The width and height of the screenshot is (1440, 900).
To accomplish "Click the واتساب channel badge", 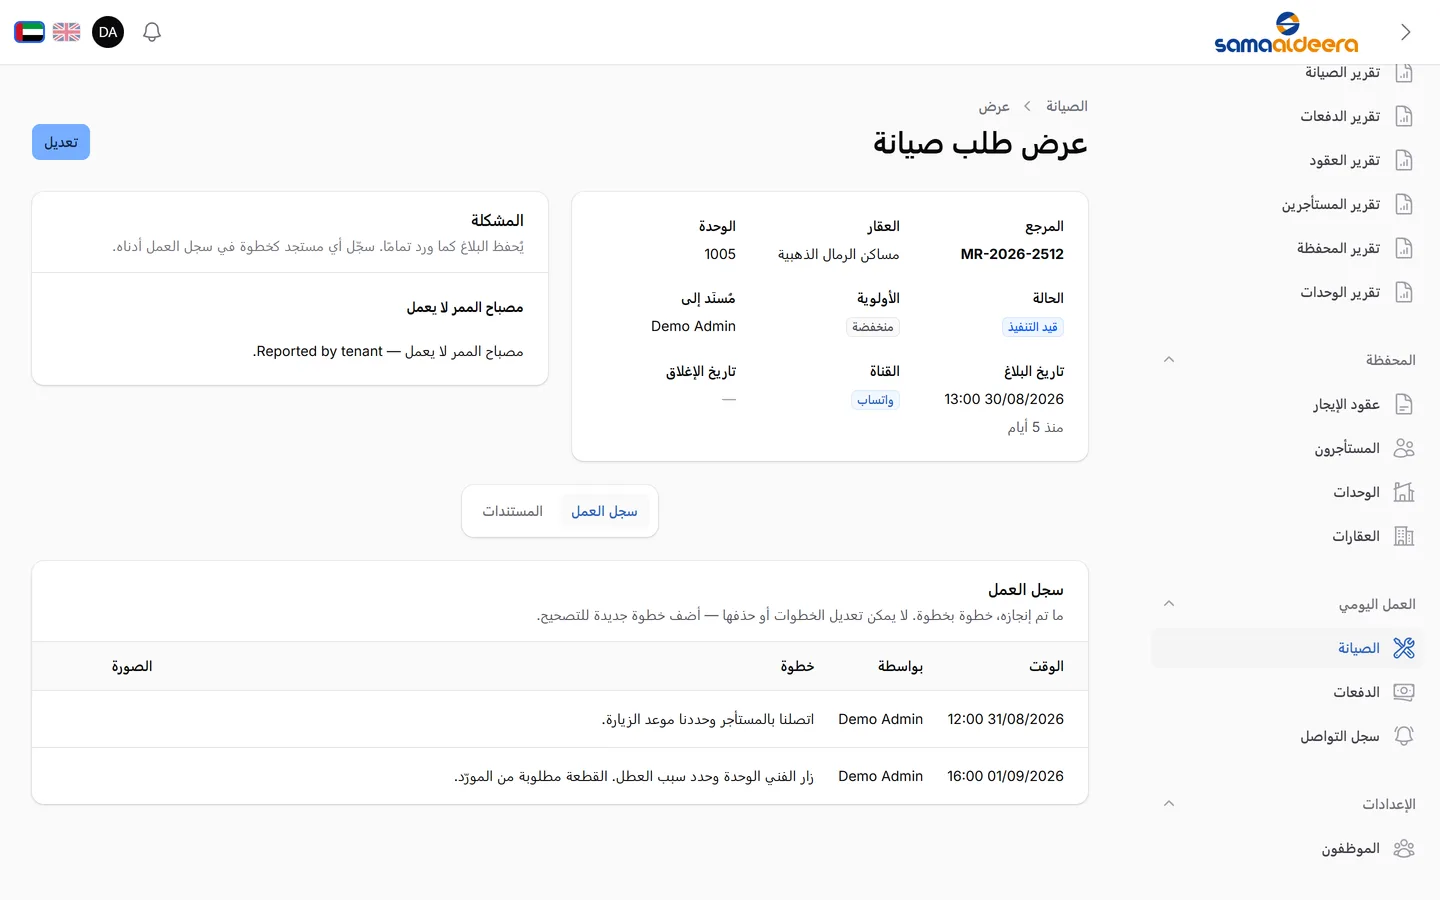I will [x=875, y=400].
